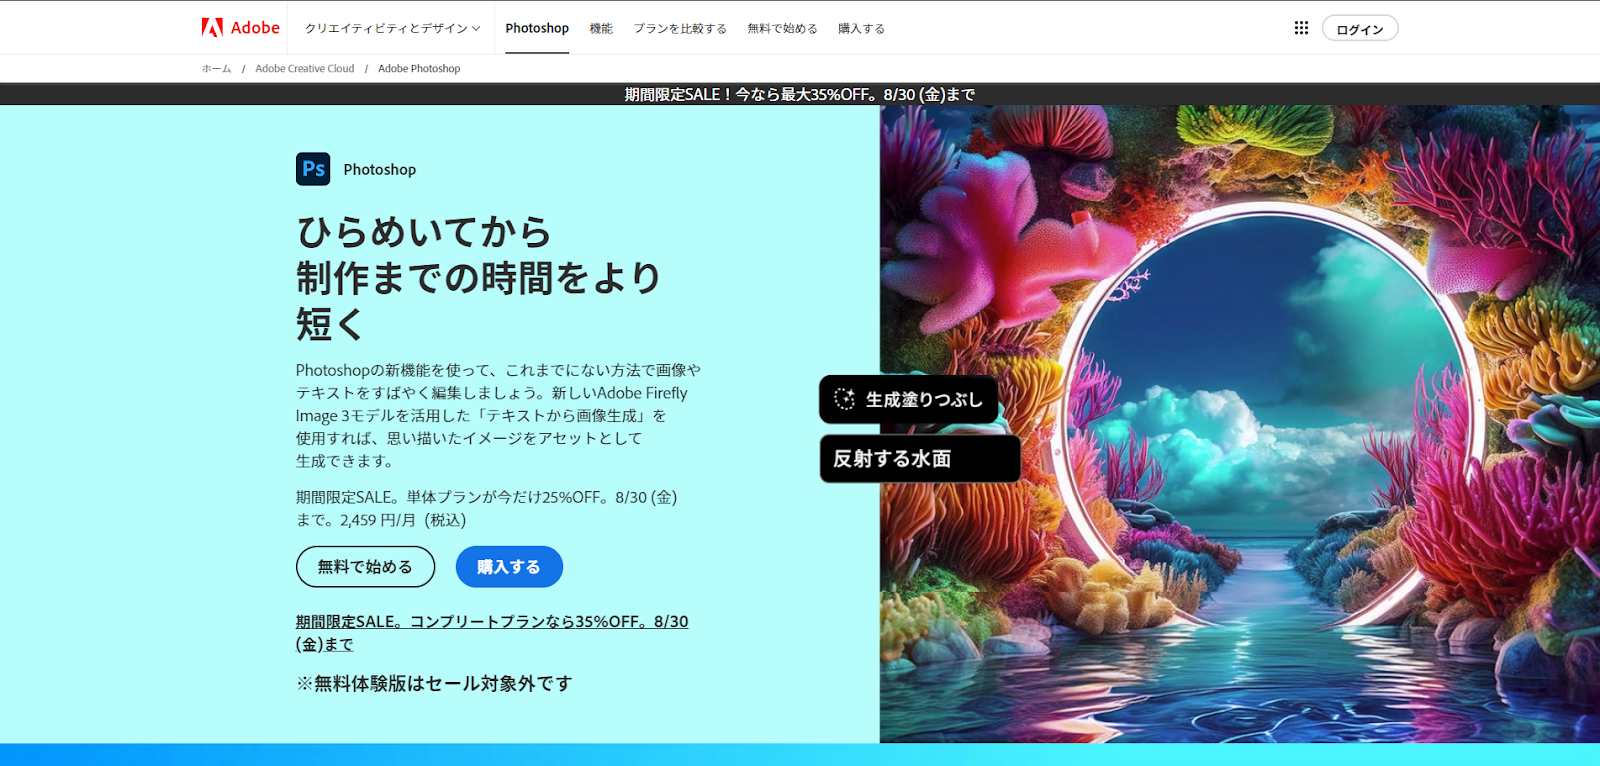Screen dimensions: 1600x766
Task: Click the coral reef hero image
Action: 1240,424
